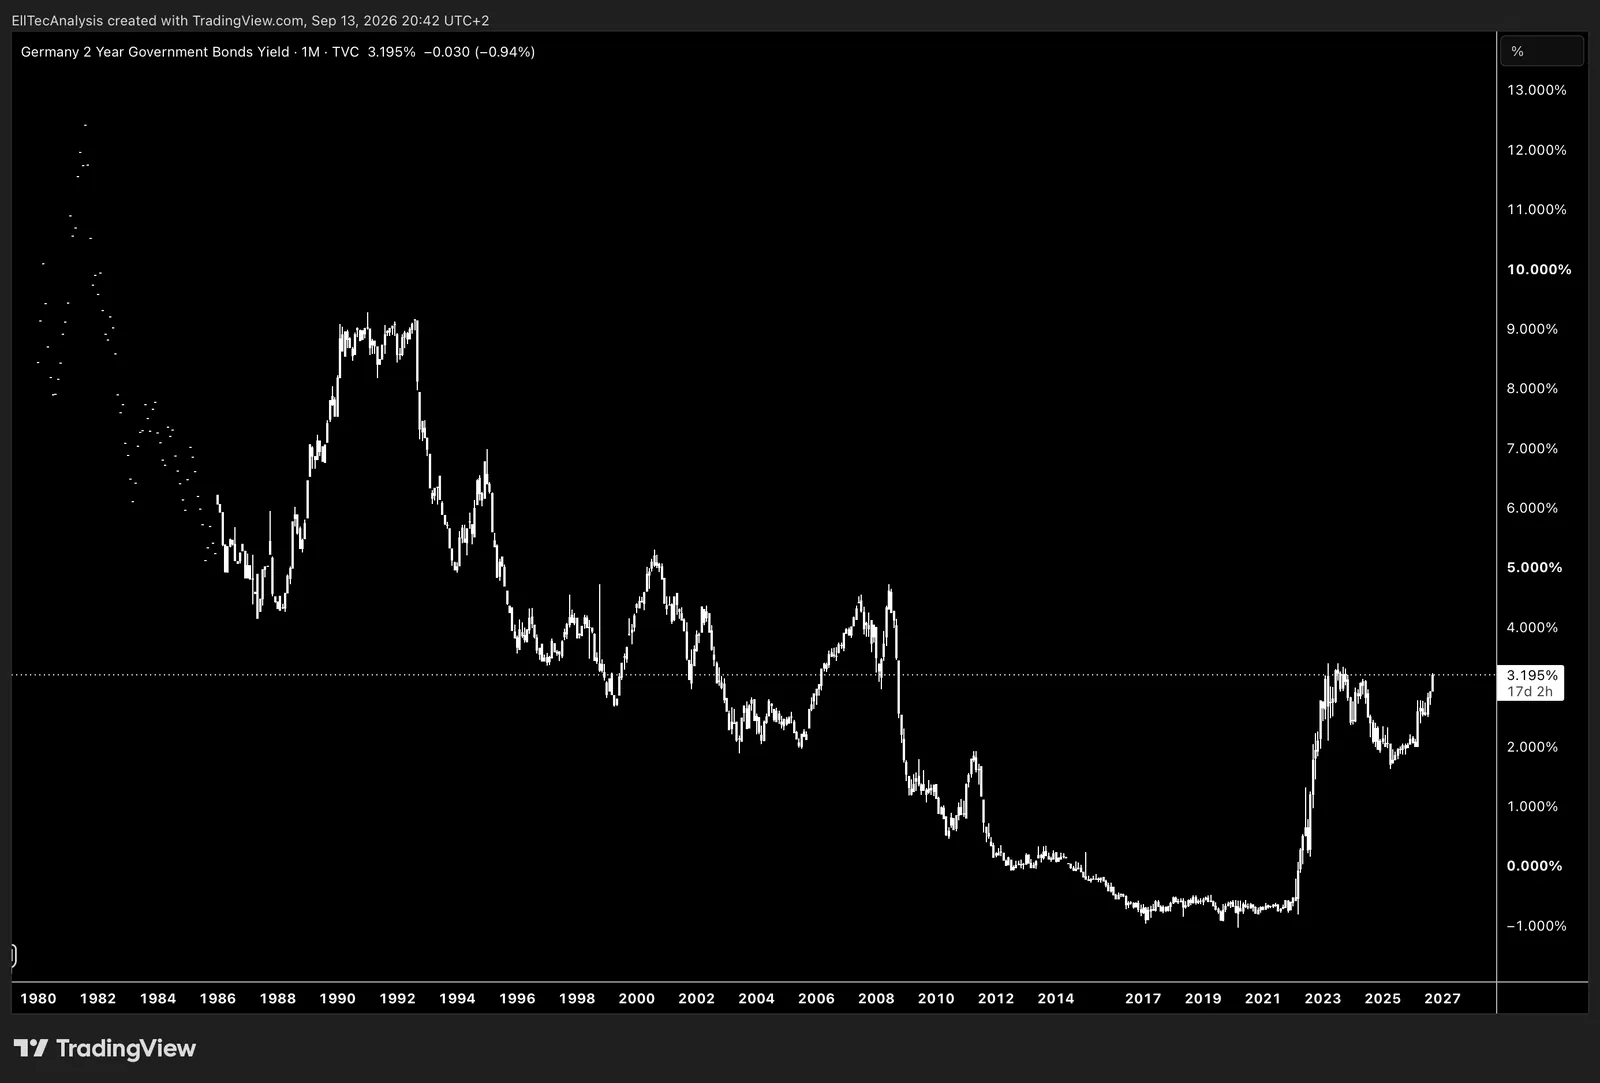Click the "2023" year on time axis
The height and width of the screenshot is (1083, 1600).
click(1323, 998)
